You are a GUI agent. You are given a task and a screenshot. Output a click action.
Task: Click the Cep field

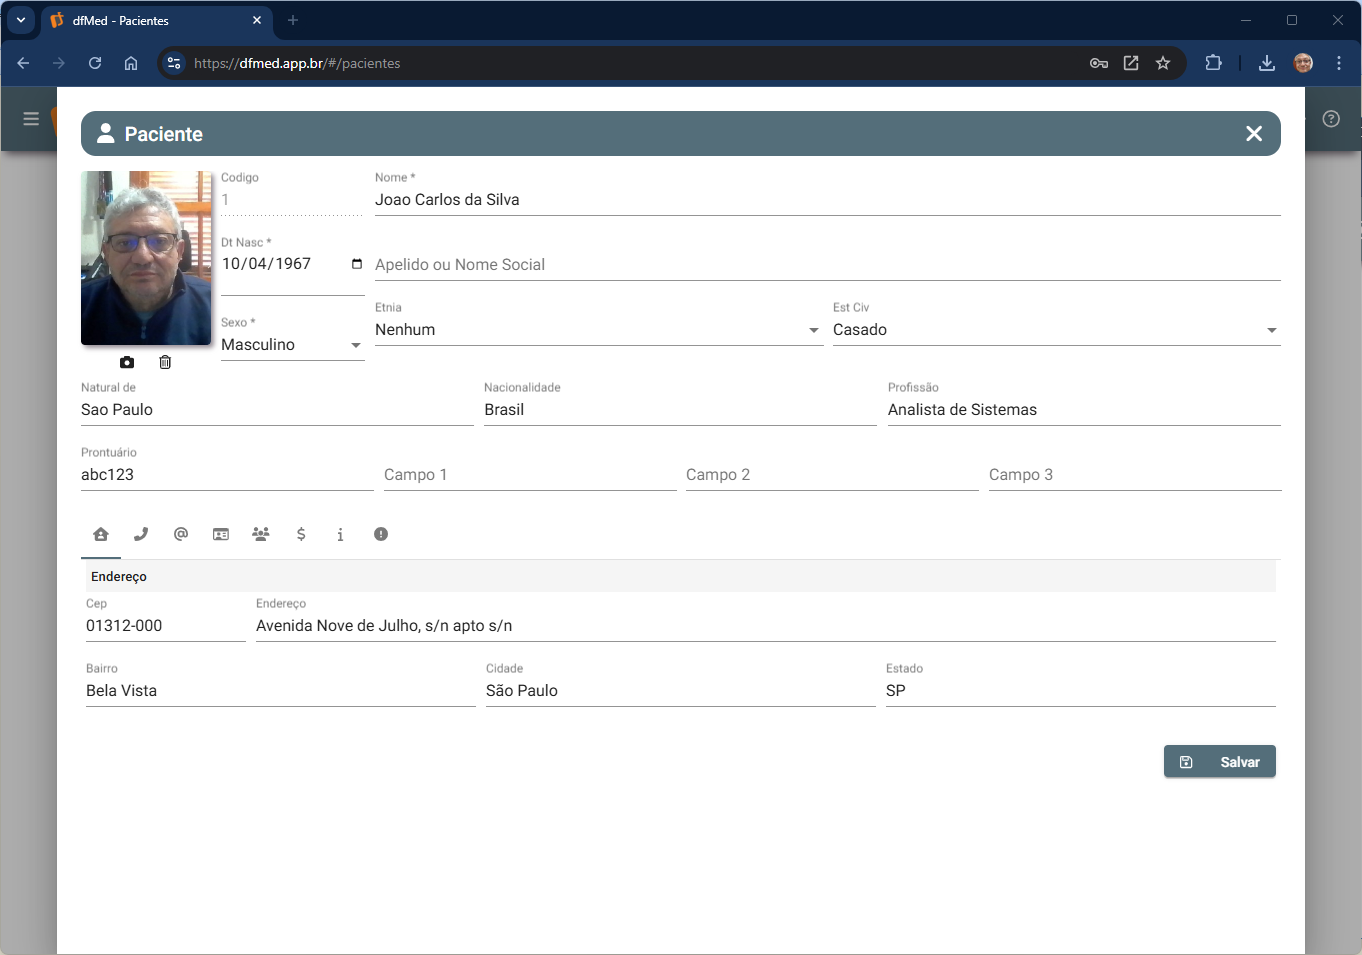tap(166, 626)
